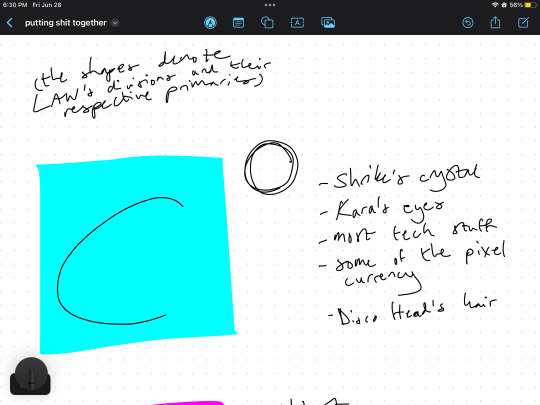540x405 pixels.
Task: Select the "most tech stuff" handwriting
Action: 407,232
